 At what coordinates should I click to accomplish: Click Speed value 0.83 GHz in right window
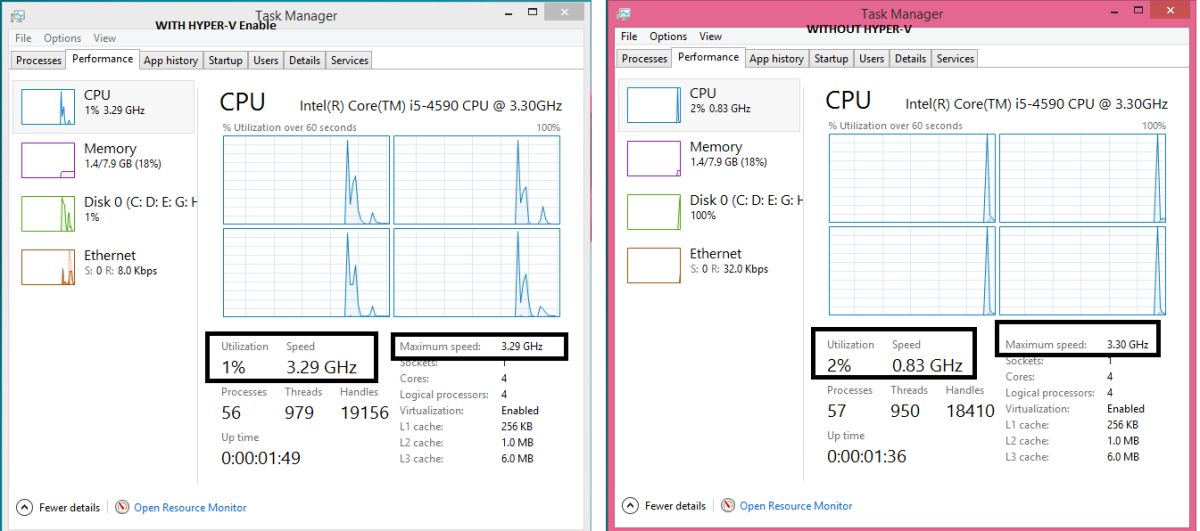(x=927, y=365)
